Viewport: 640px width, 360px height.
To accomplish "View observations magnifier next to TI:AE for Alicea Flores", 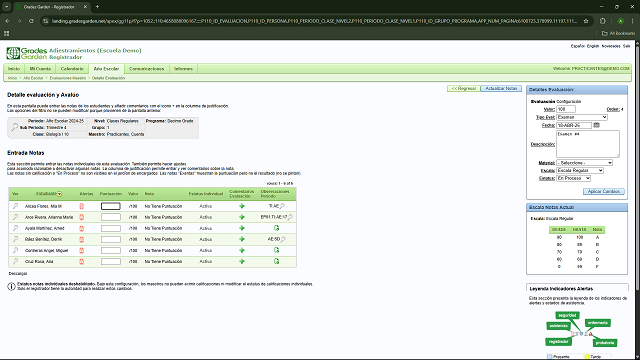I will 282,206.
